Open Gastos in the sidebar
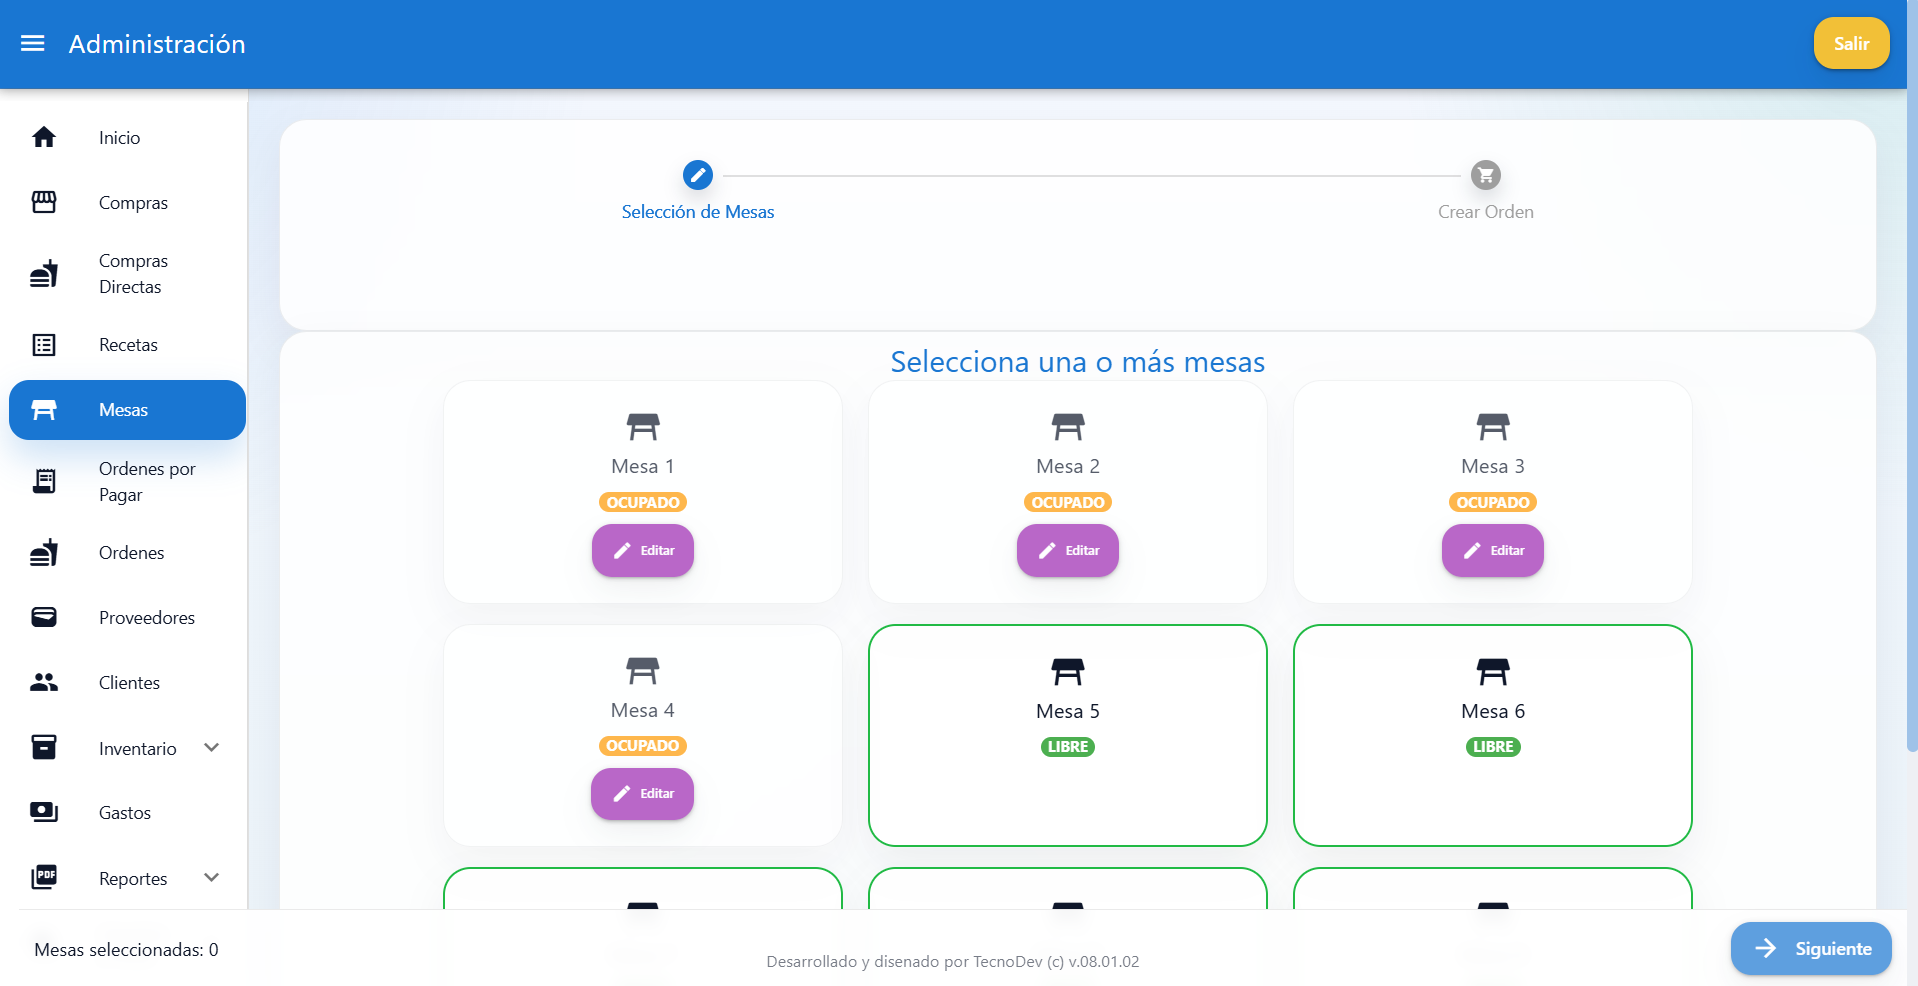The width and height of the screenshot is (1918, 986). 128,812
